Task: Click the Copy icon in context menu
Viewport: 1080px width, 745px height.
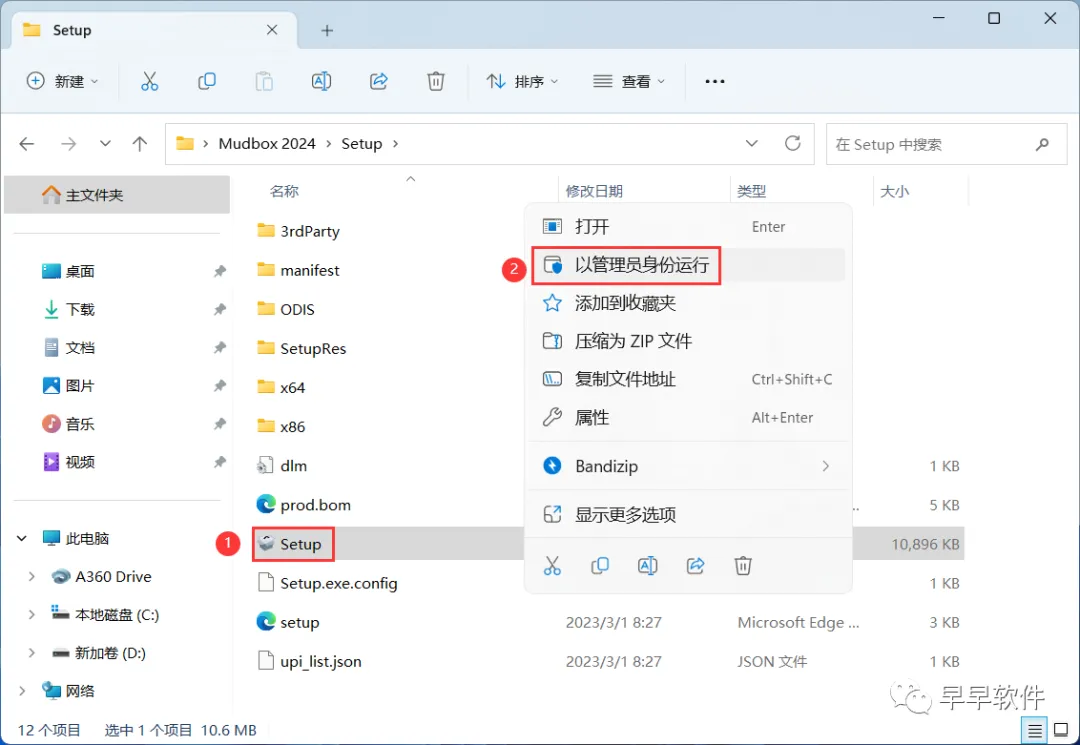Action: (600, 566)
